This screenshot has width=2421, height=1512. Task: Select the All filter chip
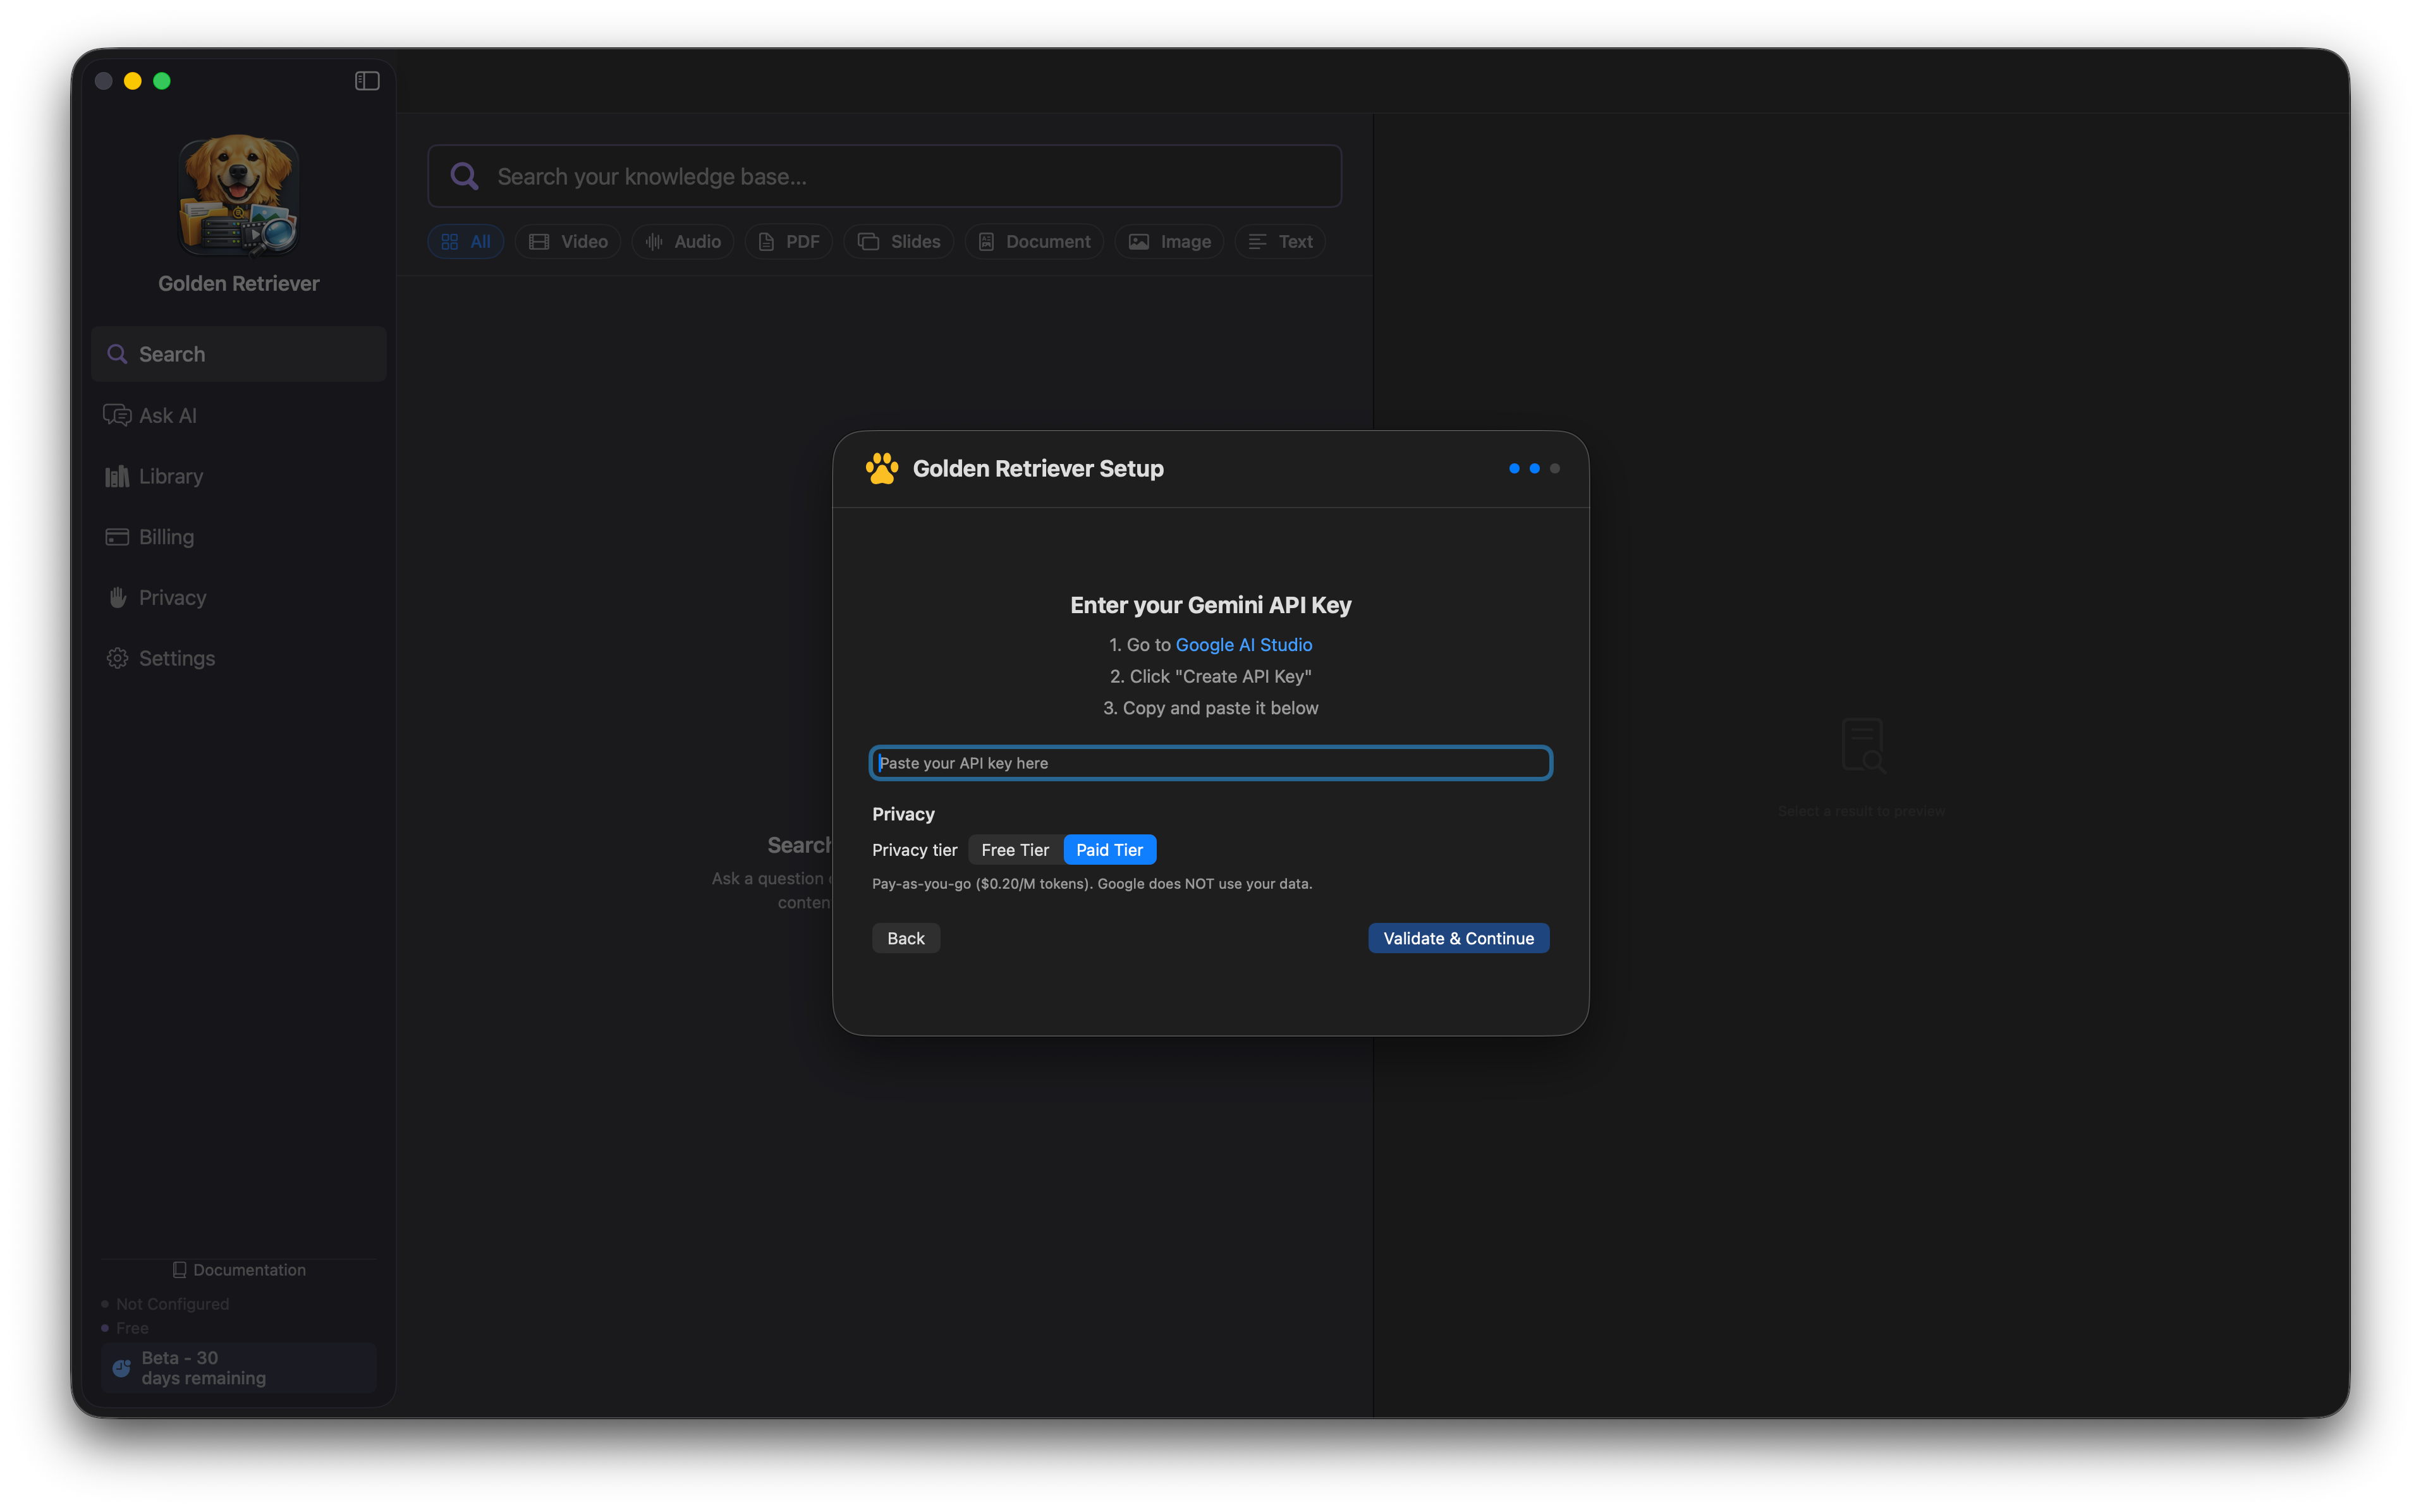465,242
